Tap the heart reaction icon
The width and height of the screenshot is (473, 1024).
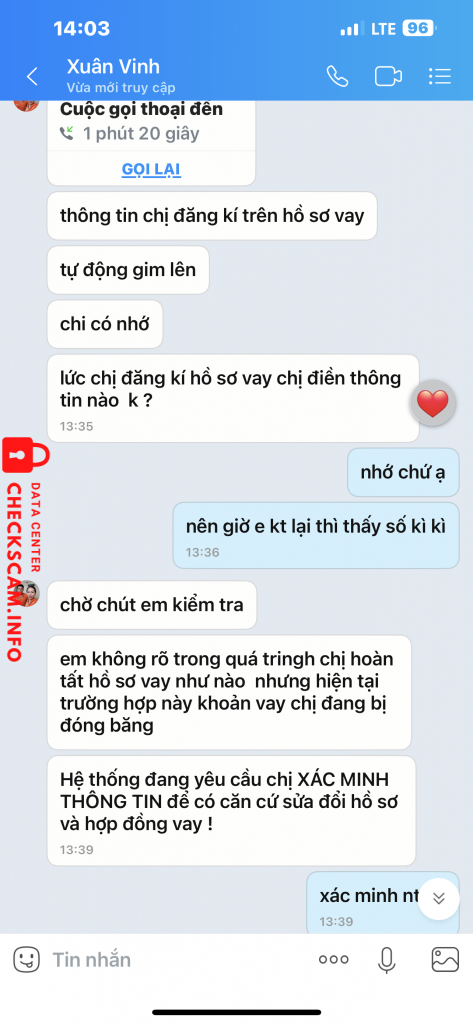pyautogui.click(x=432, y=404)
